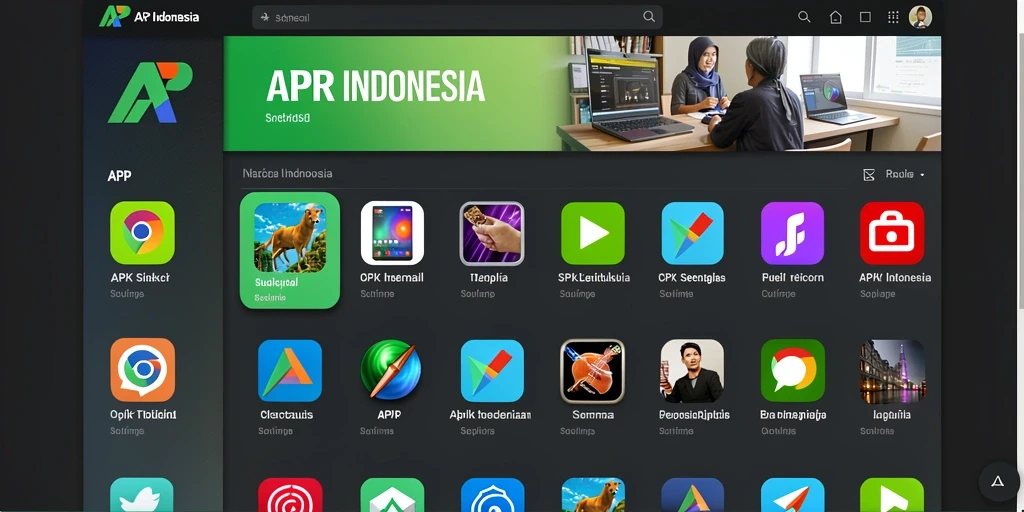This screenshot has width=1024, height=512.
Task: Click the search magnifier icon in top-right header
Action: pos(804,17)
